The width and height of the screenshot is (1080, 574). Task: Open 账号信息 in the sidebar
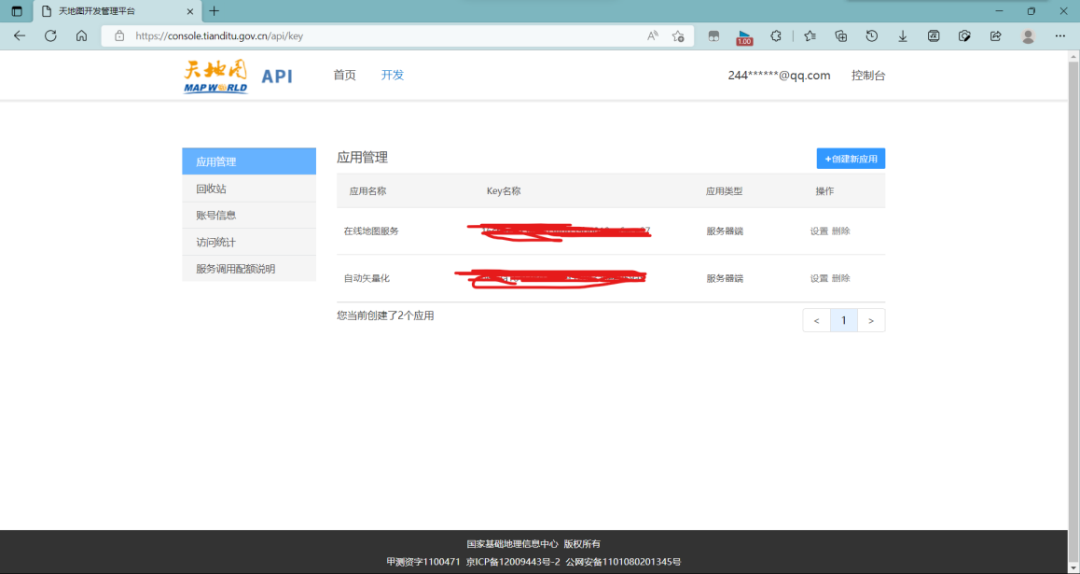[249, 215]
